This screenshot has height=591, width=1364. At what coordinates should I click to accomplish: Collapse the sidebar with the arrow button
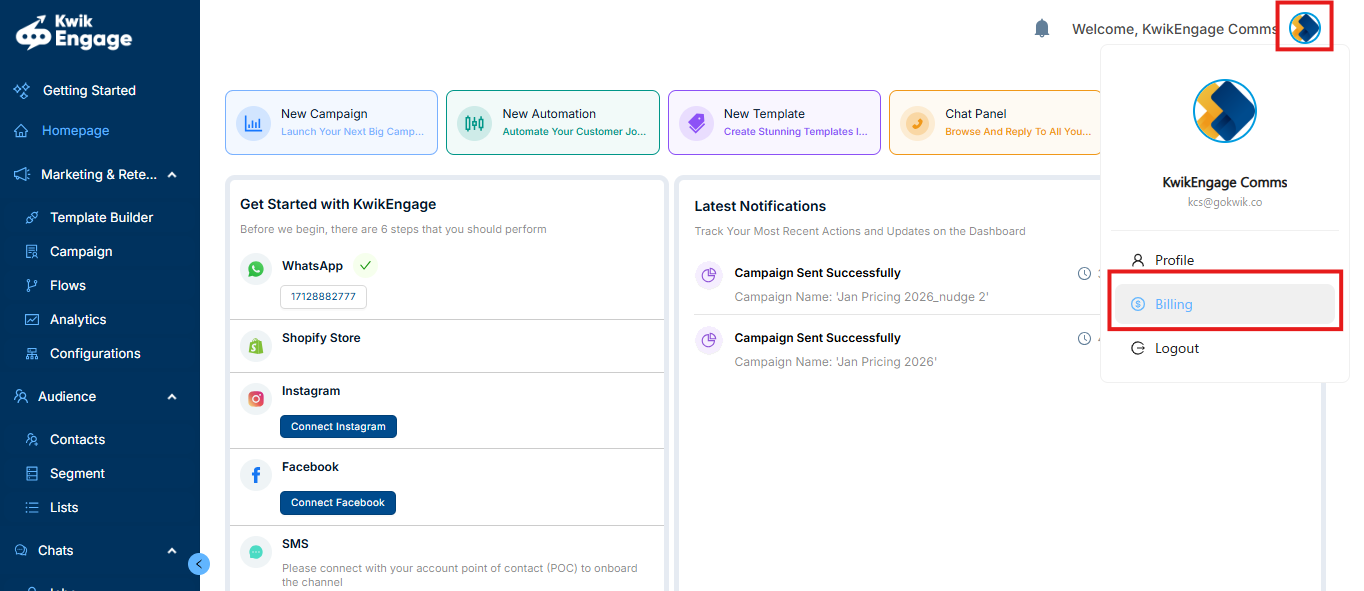(199, 564)
